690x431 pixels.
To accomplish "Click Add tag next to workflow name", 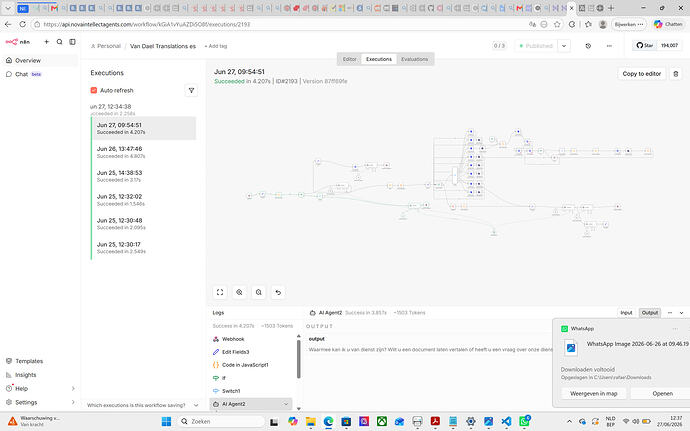I will coord(216,46).
